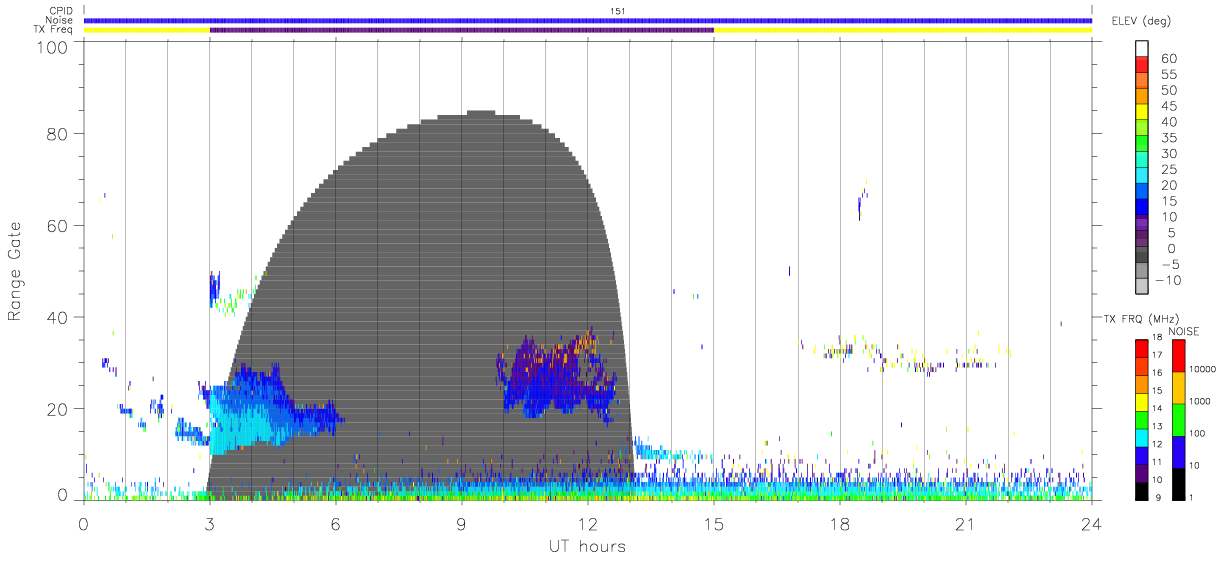Click the UT hours axis title
1228x567 pixels.
point(586,546)
